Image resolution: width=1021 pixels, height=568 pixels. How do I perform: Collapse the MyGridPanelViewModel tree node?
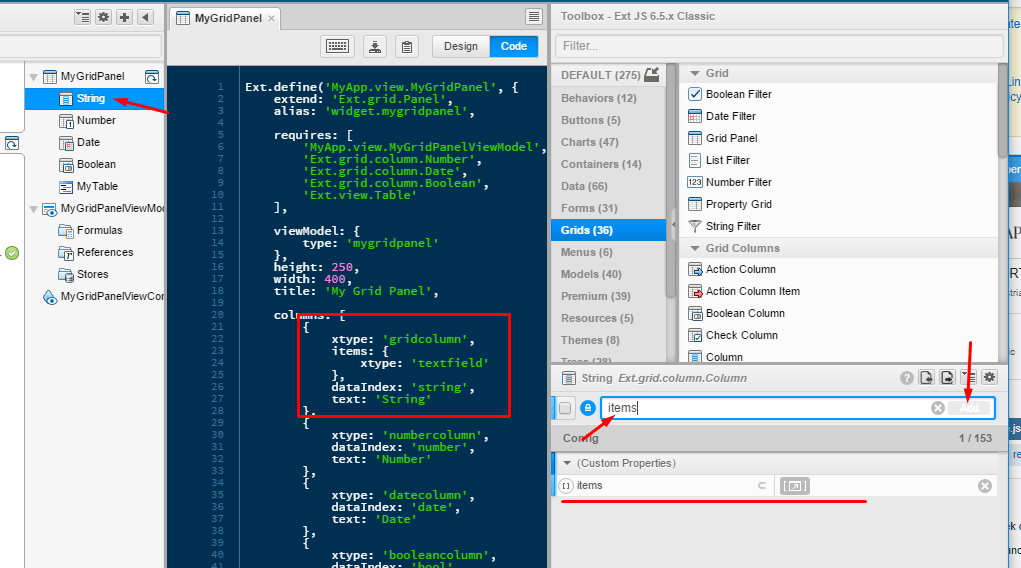[x=33, y=209]
